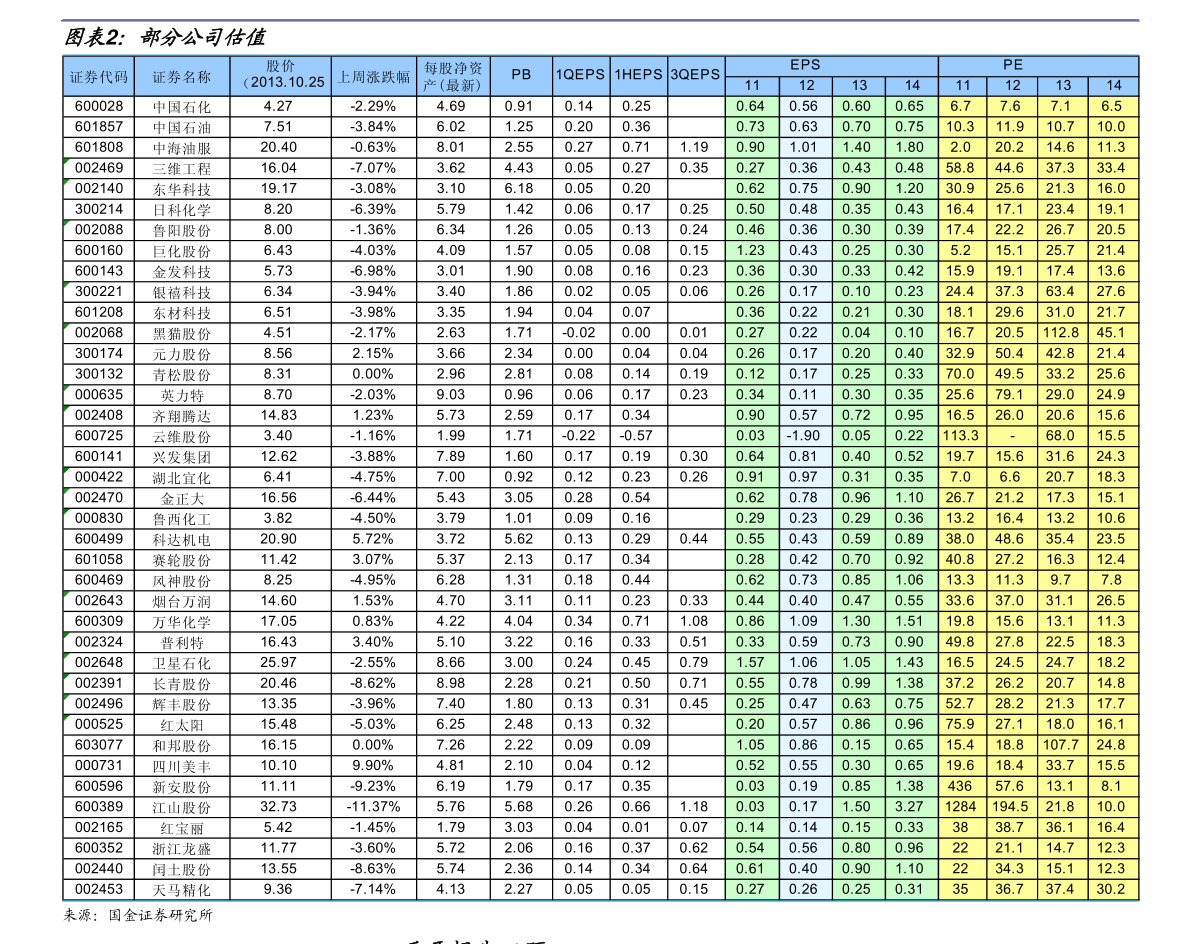
Task: Select the company name 英力特
Action: coord(181,395)
